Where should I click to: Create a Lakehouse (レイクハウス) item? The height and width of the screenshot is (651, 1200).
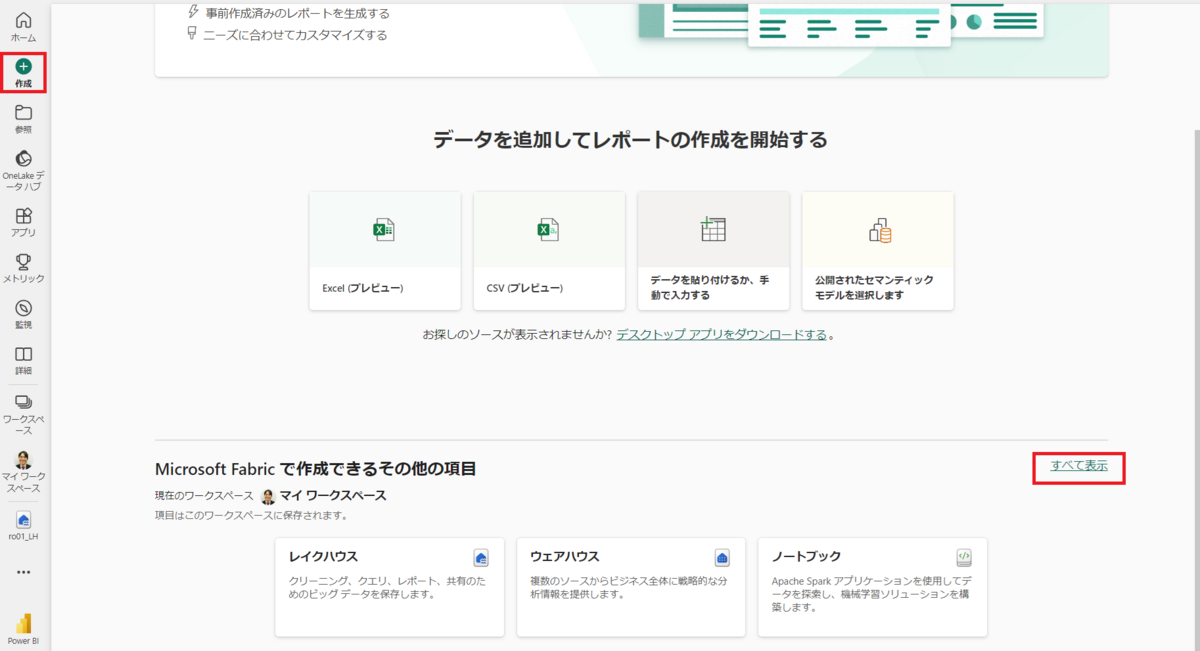(x=390, y=587)
